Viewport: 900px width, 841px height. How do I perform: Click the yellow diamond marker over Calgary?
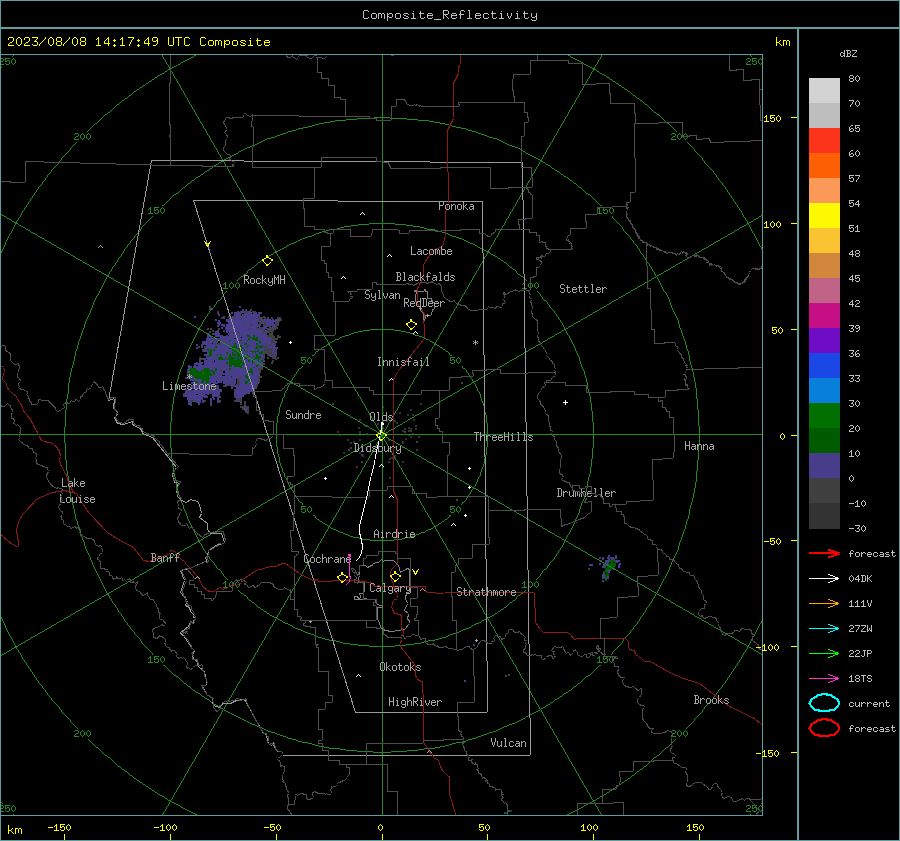point(395,576)
